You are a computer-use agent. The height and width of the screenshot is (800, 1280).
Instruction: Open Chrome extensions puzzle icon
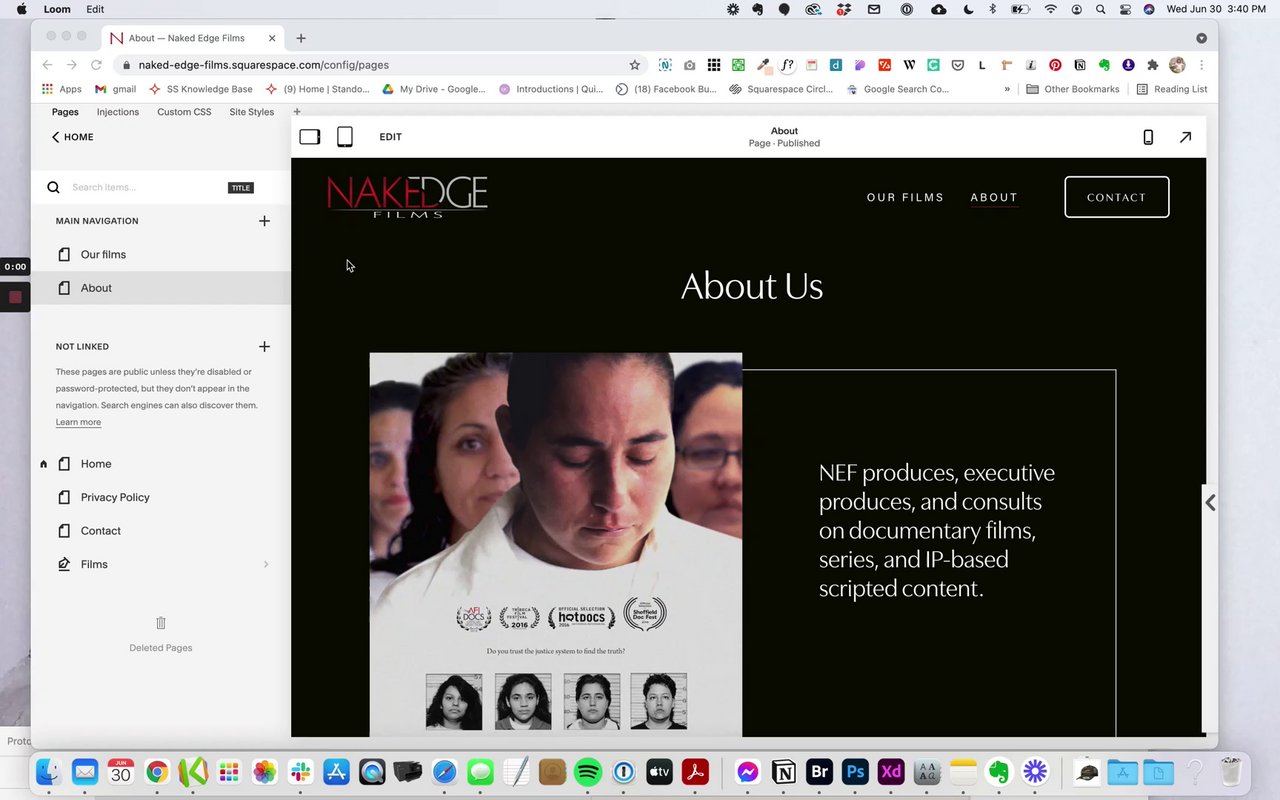click(1152, 65)
